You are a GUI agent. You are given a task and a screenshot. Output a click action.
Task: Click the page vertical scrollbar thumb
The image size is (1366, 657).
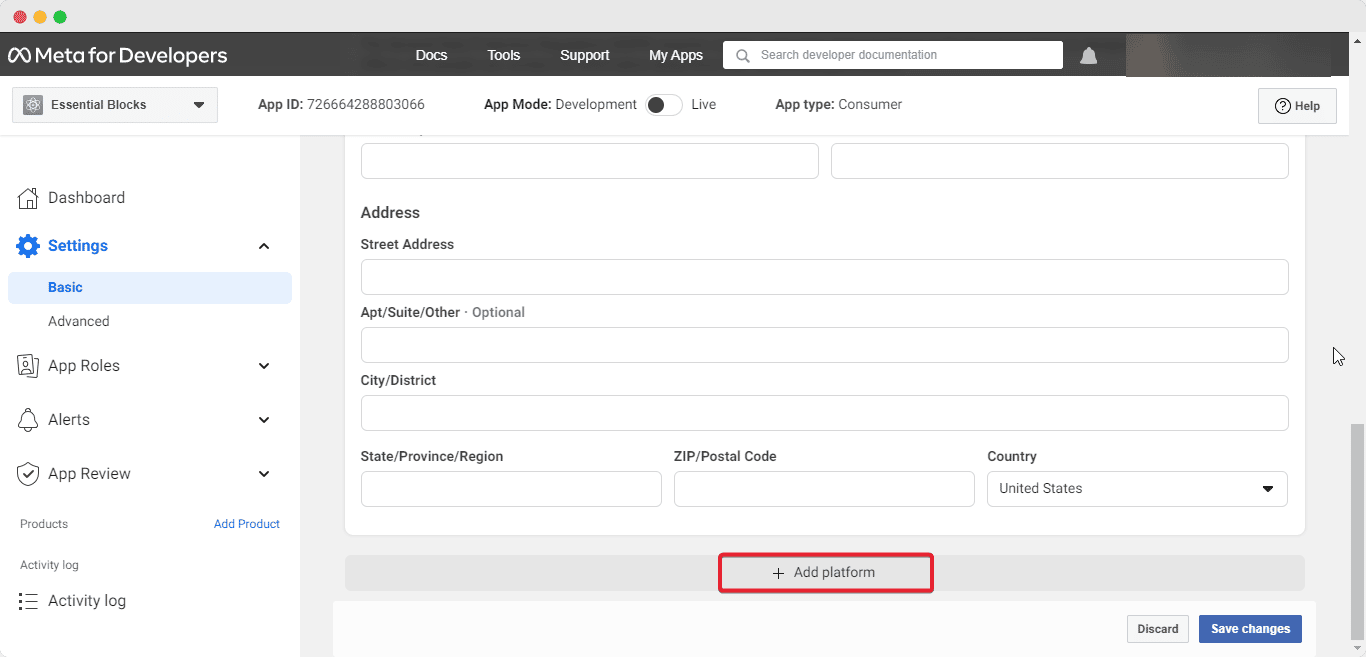1357,531
